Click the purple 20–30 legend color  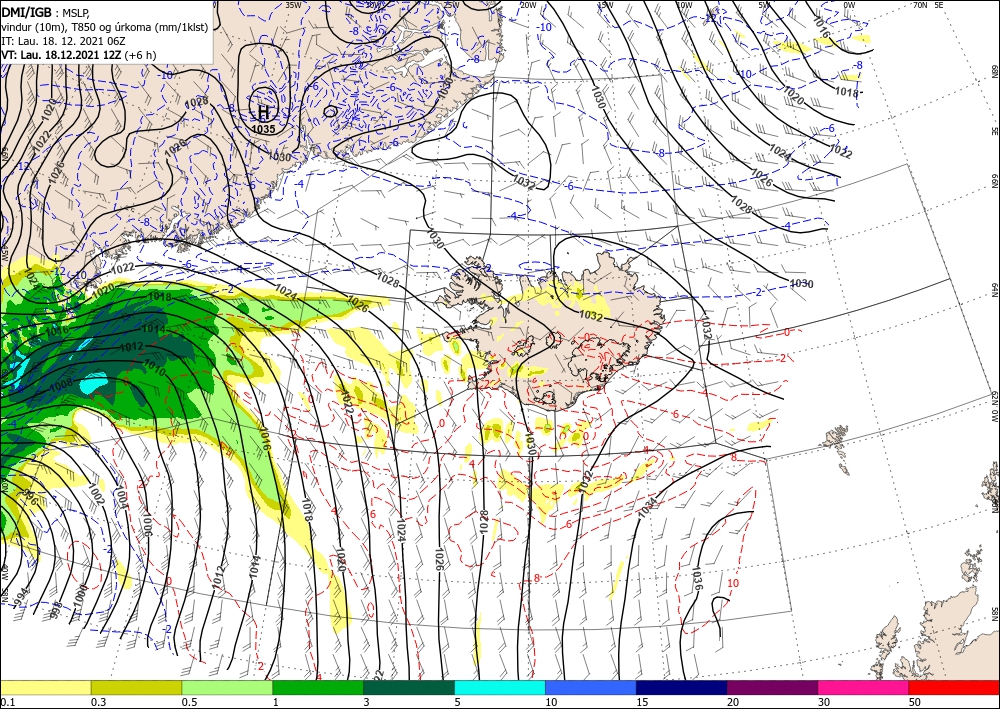772,687
